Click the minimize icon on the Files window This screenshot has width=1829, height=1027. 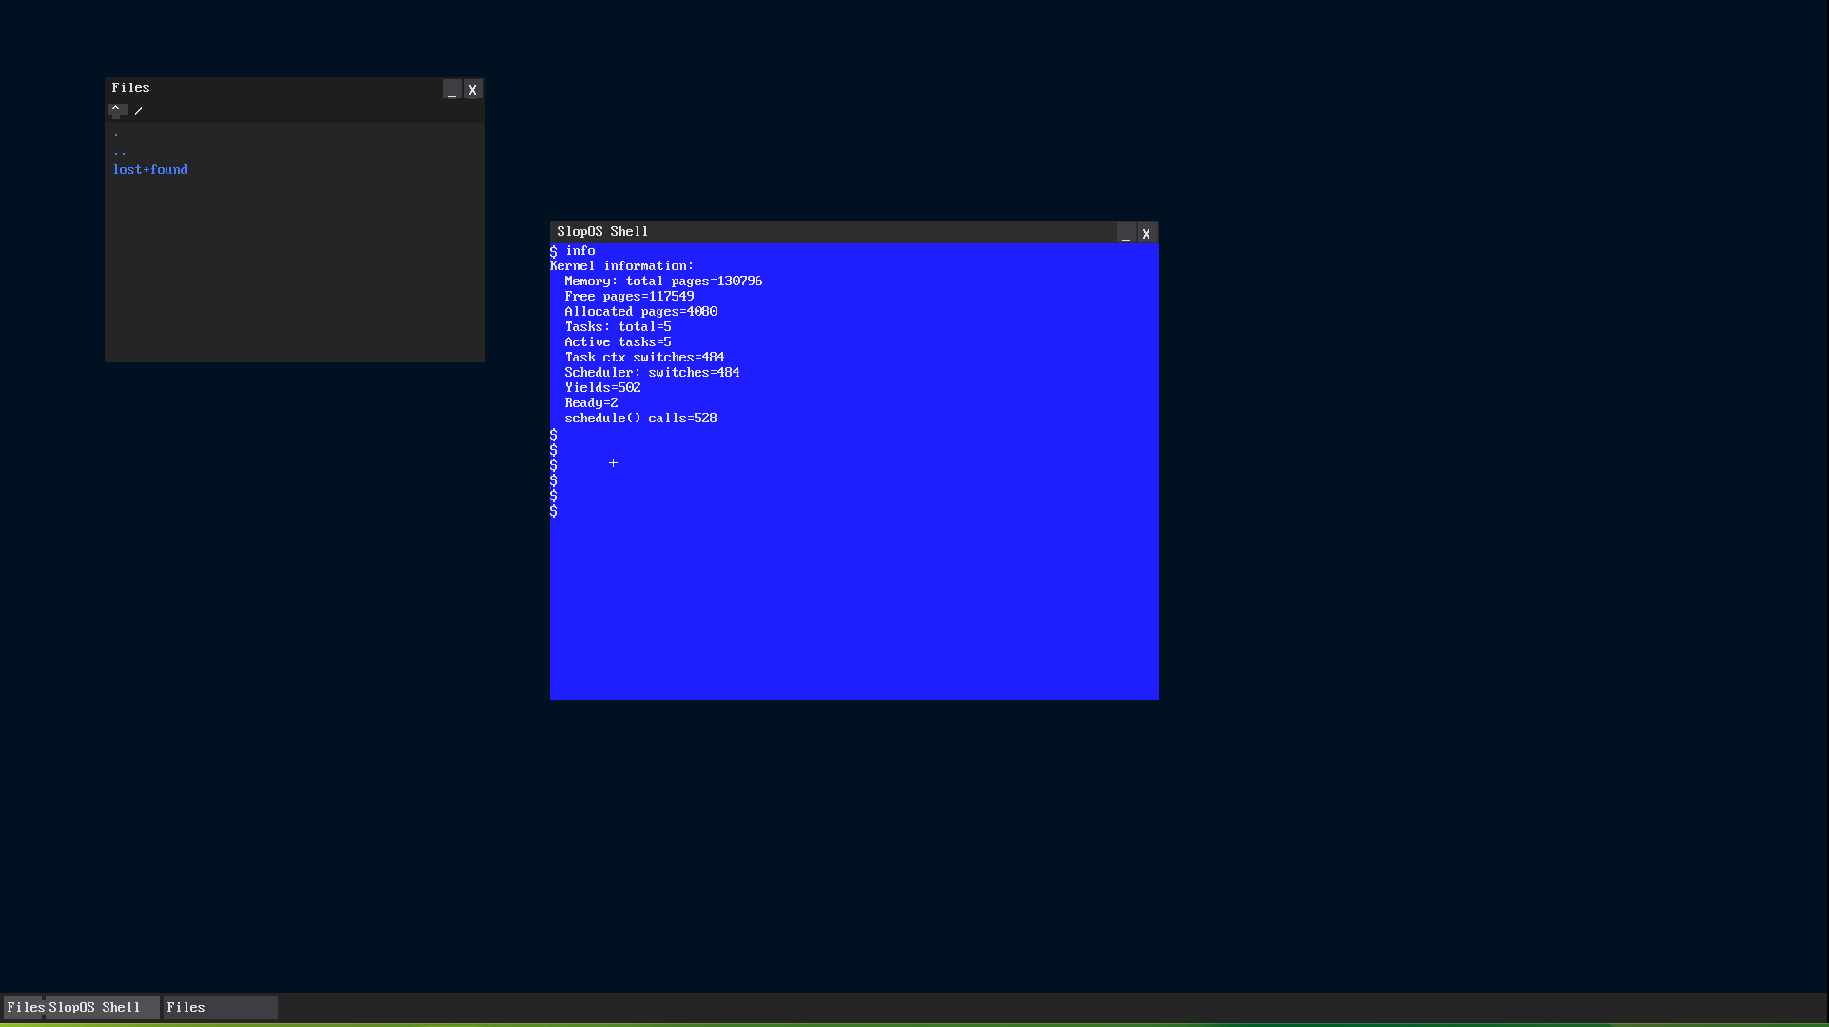(452, 89)
